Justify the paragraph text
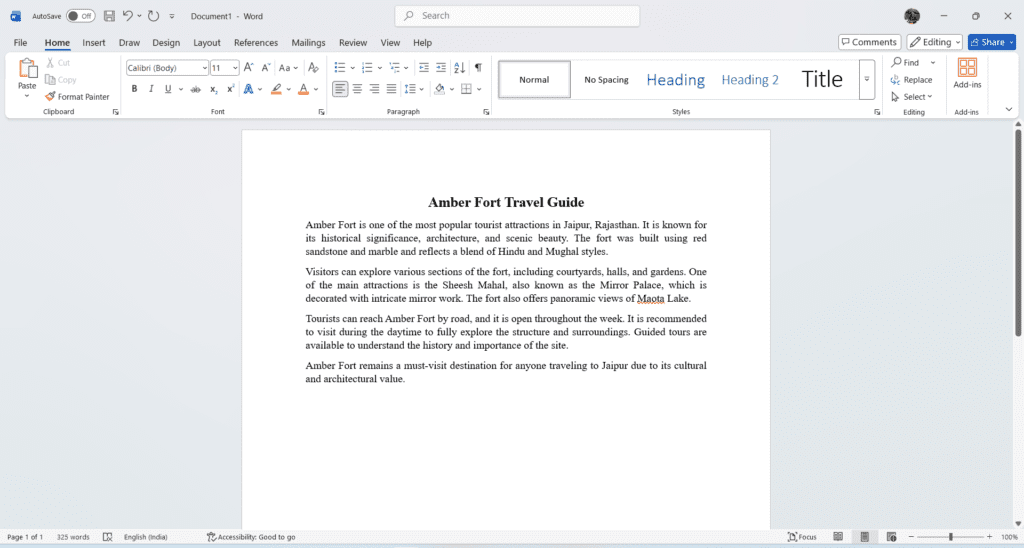The height and width of the screenshot is (548, 1024). point(391,89)
